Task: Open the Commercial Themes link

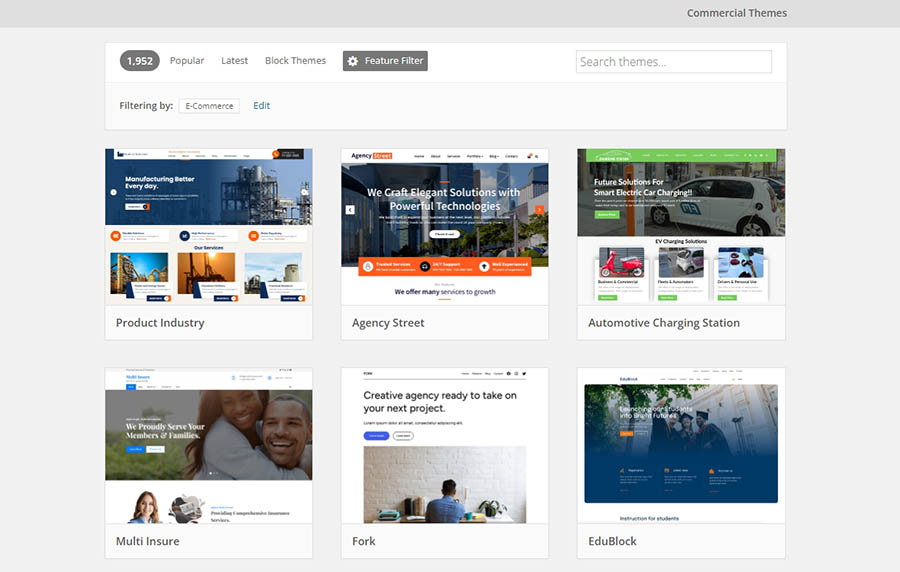Action: tap(736, 13)
